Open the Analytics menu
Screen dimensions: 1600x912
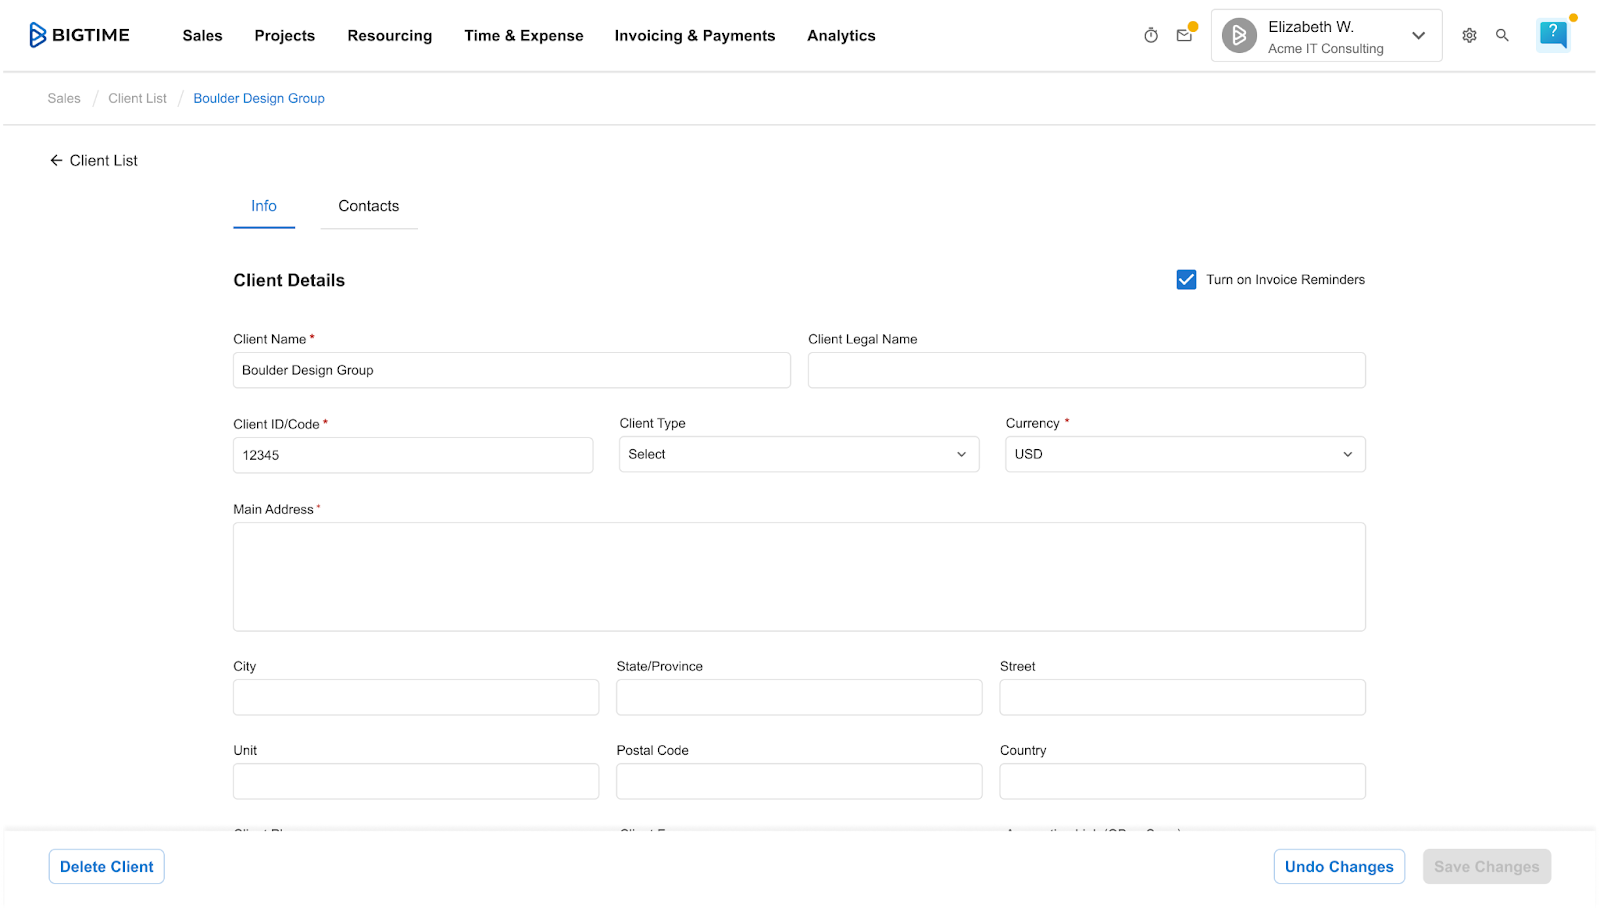(840, 36)
